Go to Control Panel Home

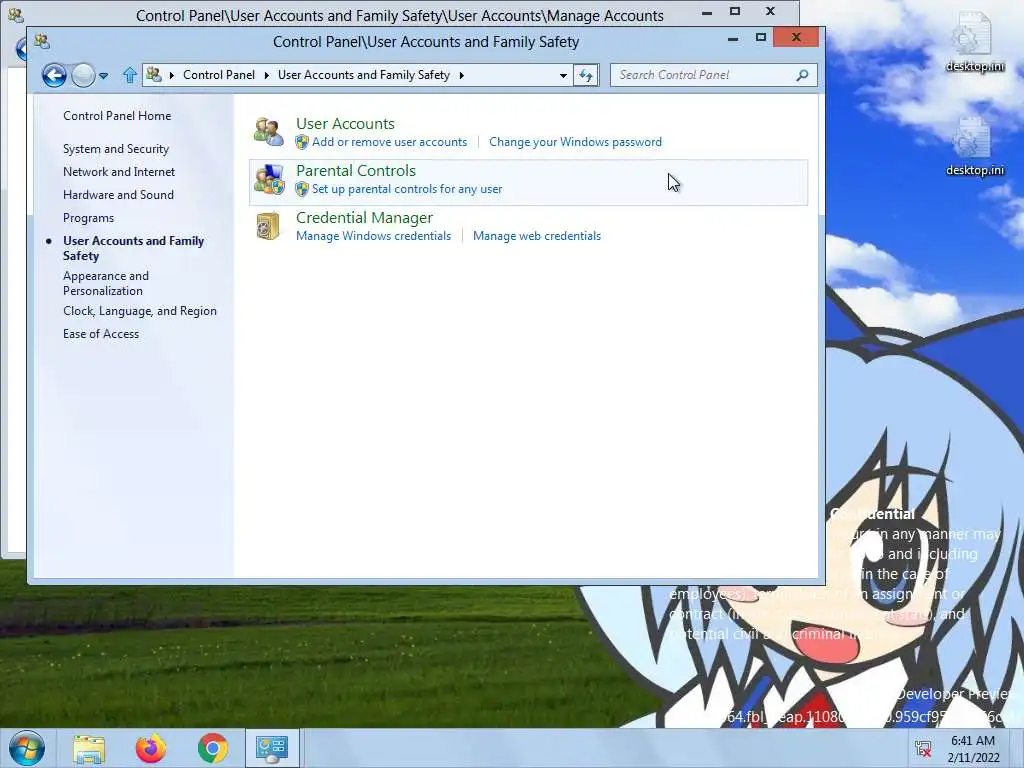(117, 116)
